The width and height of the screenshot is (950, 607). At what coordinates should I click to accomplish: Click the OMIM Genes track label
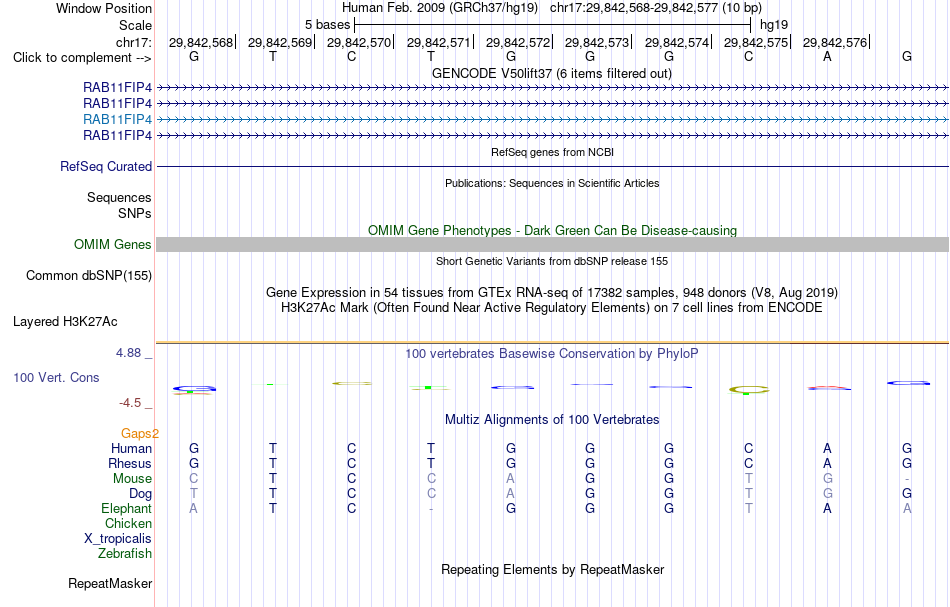[113, 244]
